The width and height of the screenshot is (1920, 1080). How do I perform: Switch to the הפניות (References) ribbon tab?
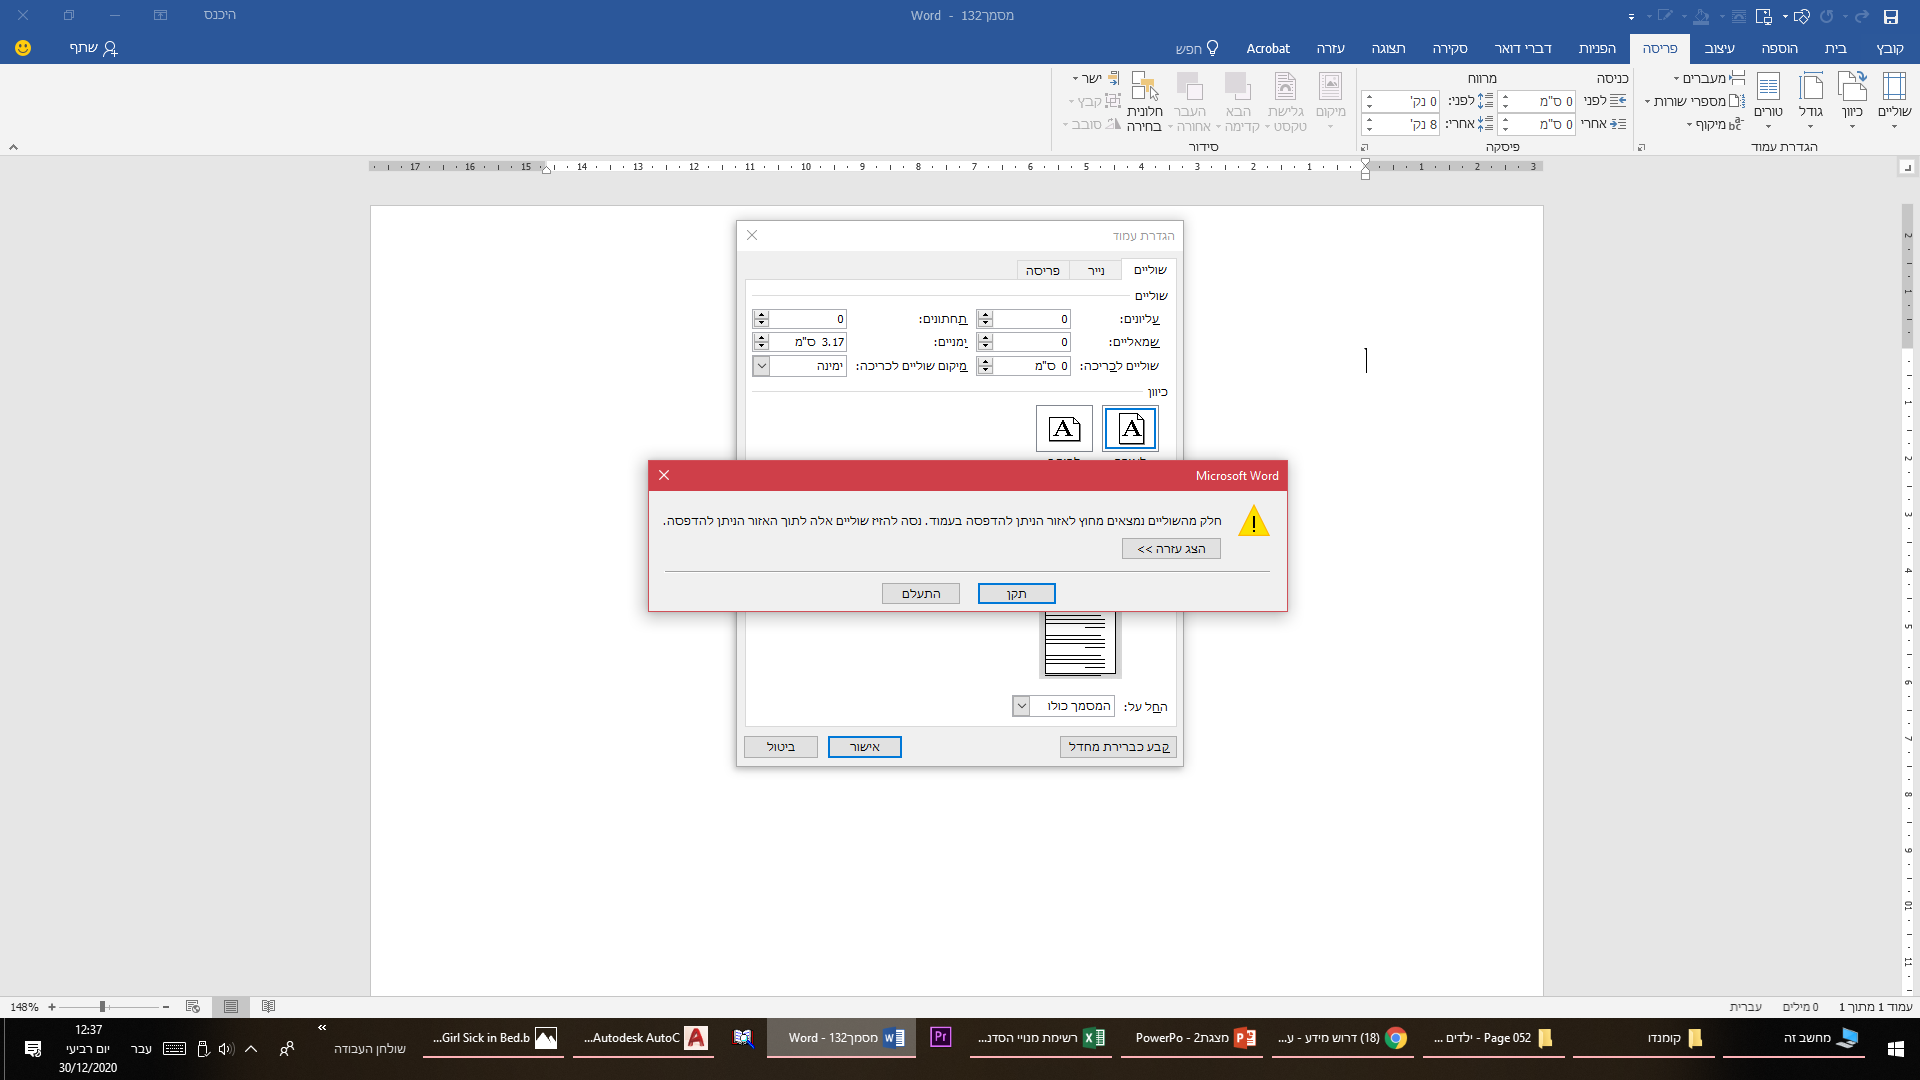tap(1597, 48)
